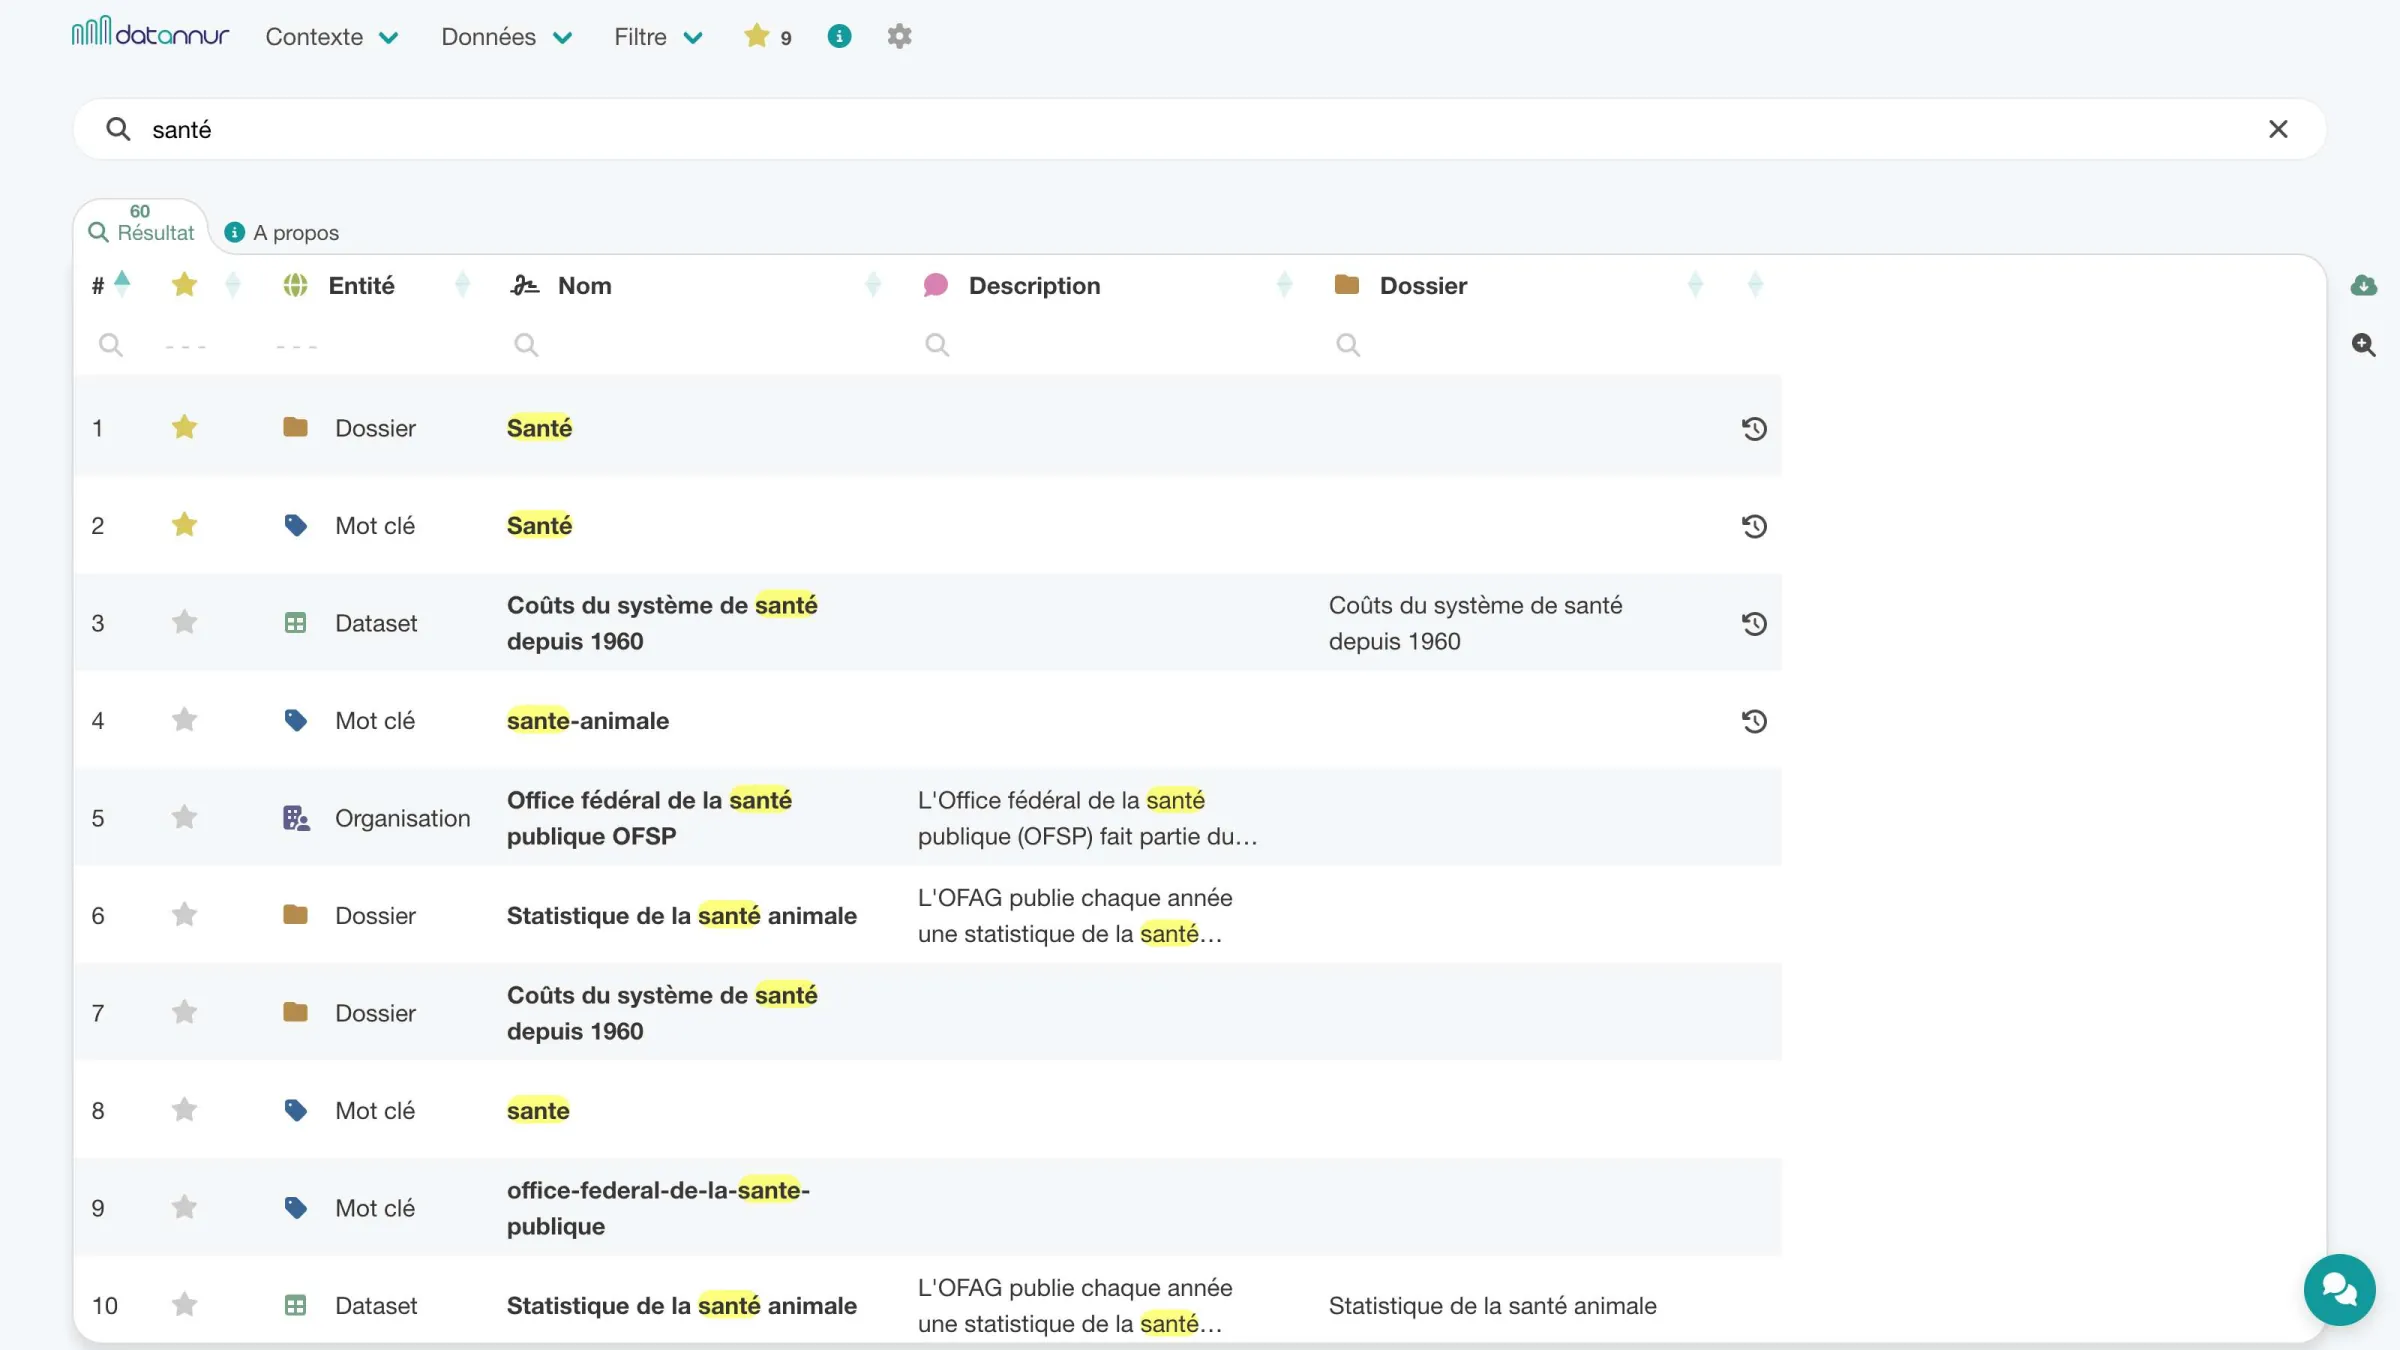The width and height of the screenshot is (2400, 1350).
Task: Open the favorite column filter selector
Action: [186, 346]
